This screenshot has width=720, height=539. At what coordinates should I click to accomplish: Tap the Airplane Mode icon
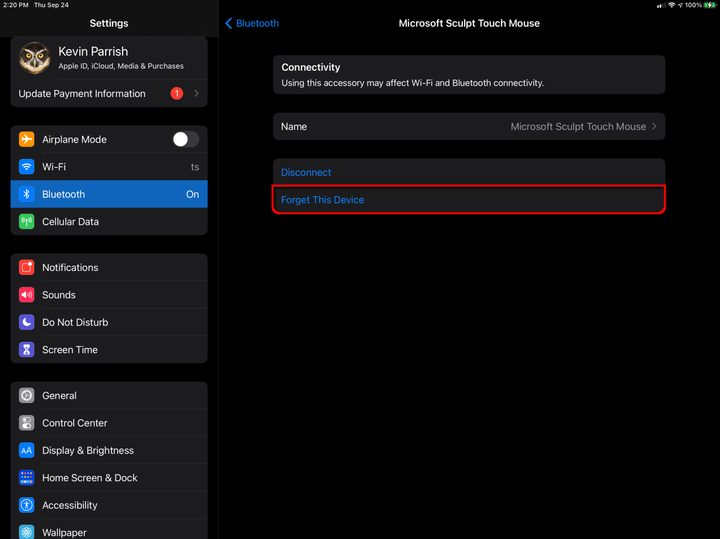coord(27,139)
